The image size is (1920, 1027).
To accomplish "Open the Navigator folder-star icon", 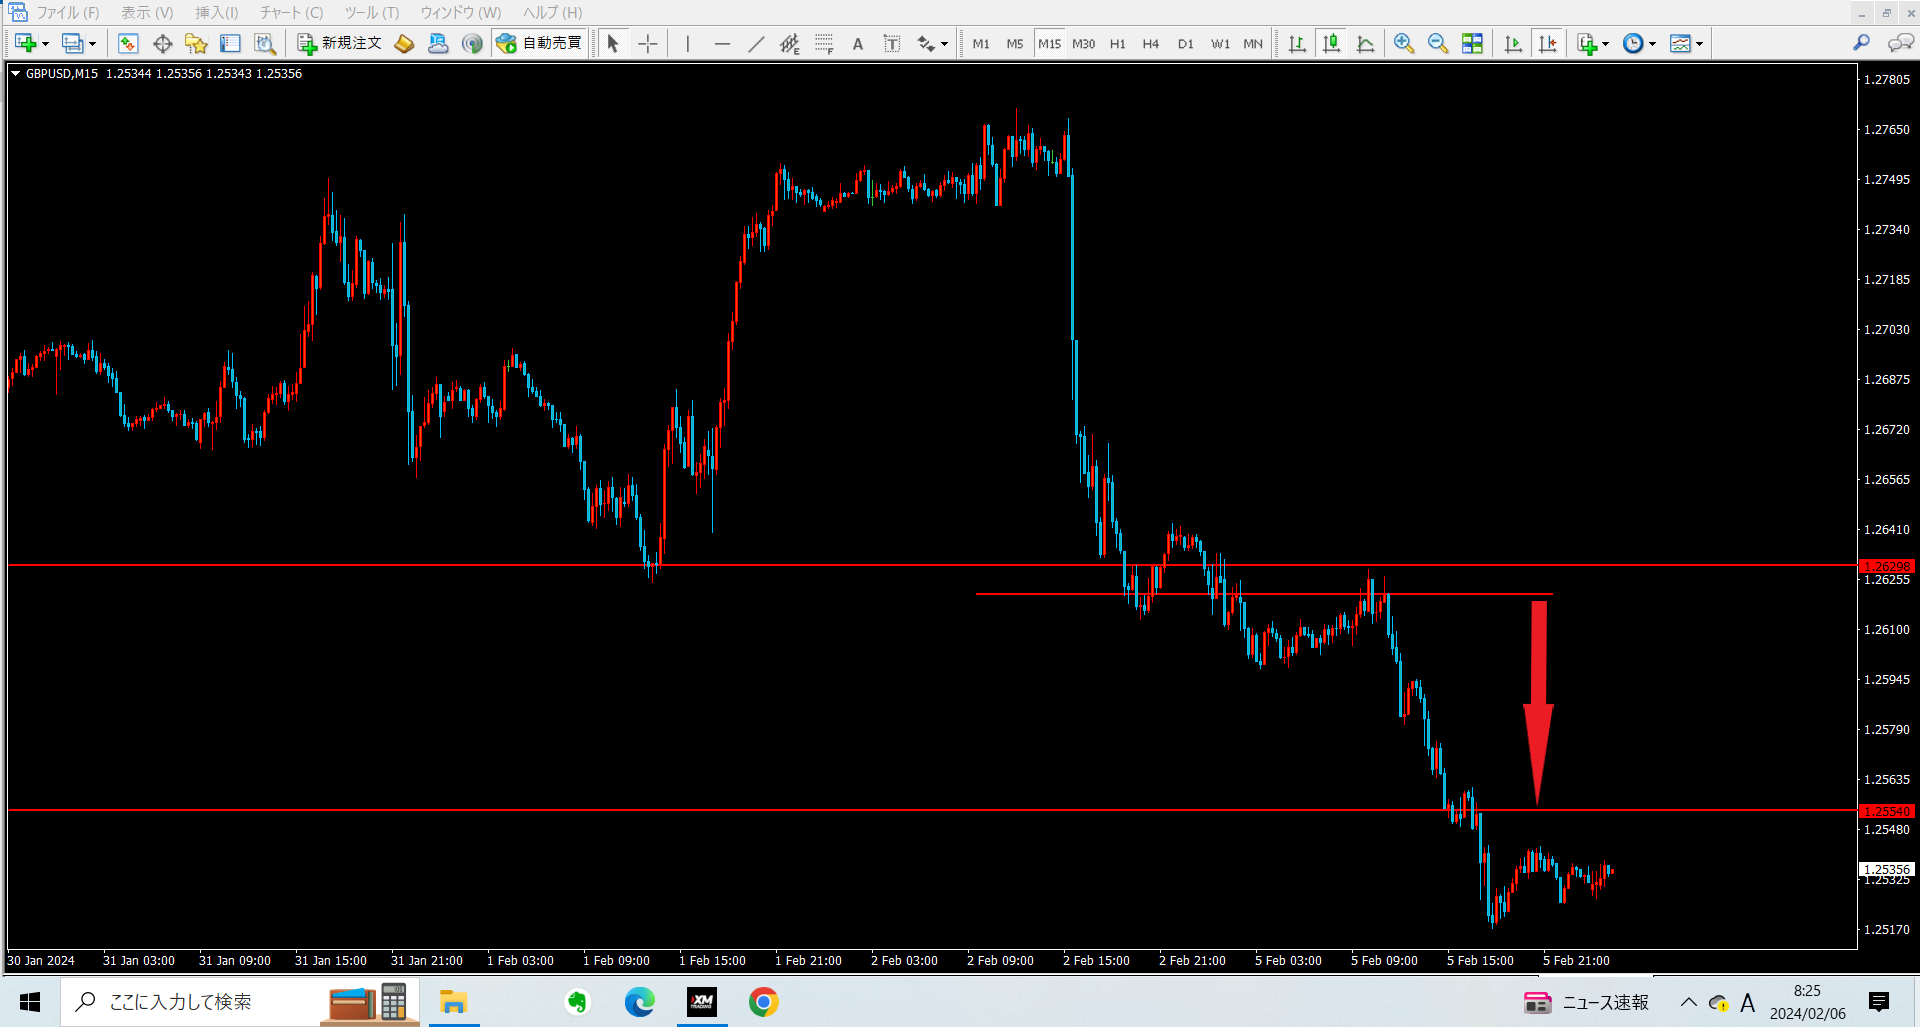I will 196,43.
